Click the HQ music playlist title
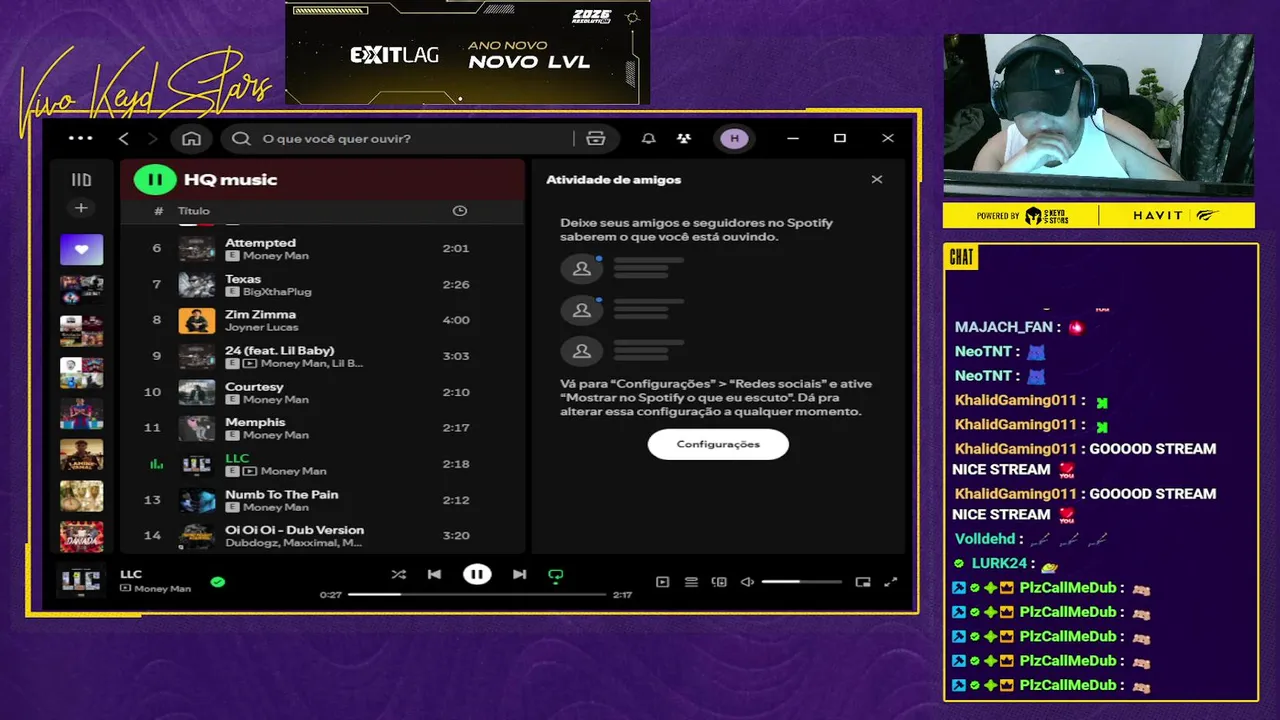The height and width of the screenshot is (720, 1280). click(230, 180)
